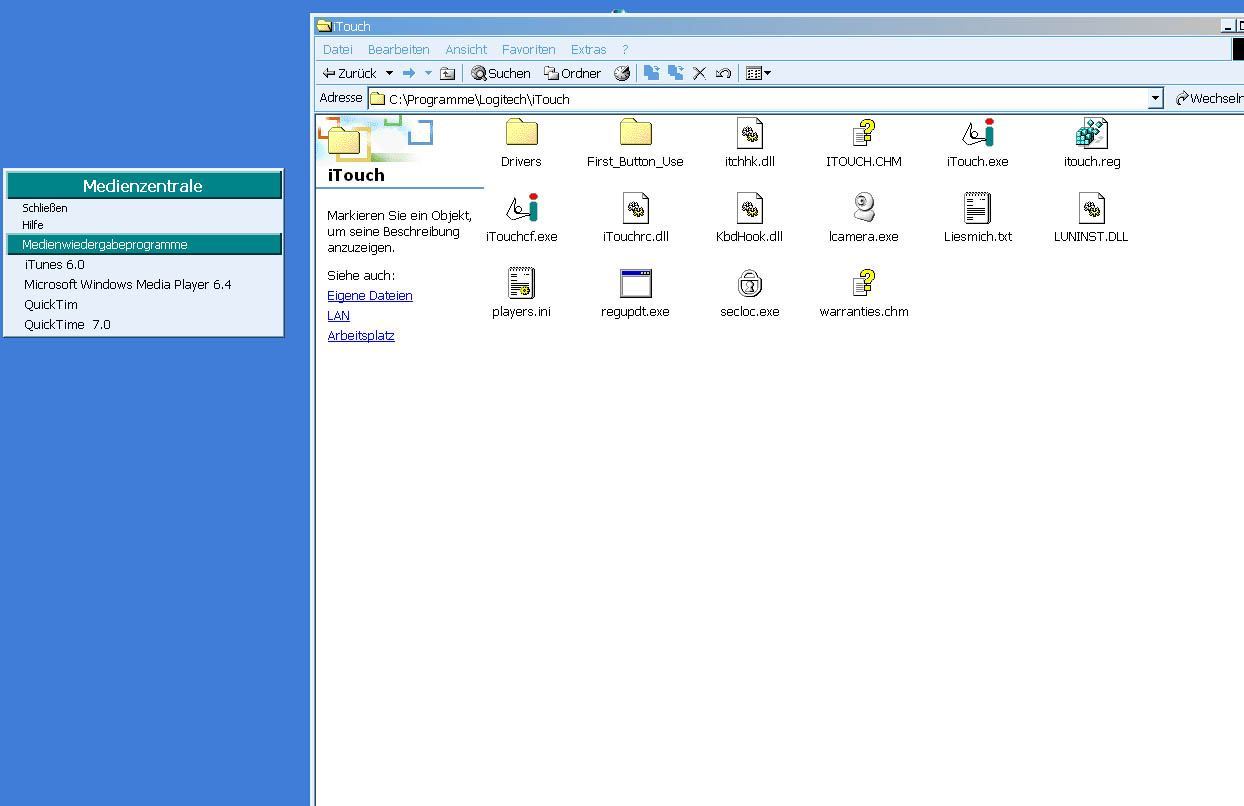
Task: Click the forward arrow toolbar button
Action: (x=409, y=73)
